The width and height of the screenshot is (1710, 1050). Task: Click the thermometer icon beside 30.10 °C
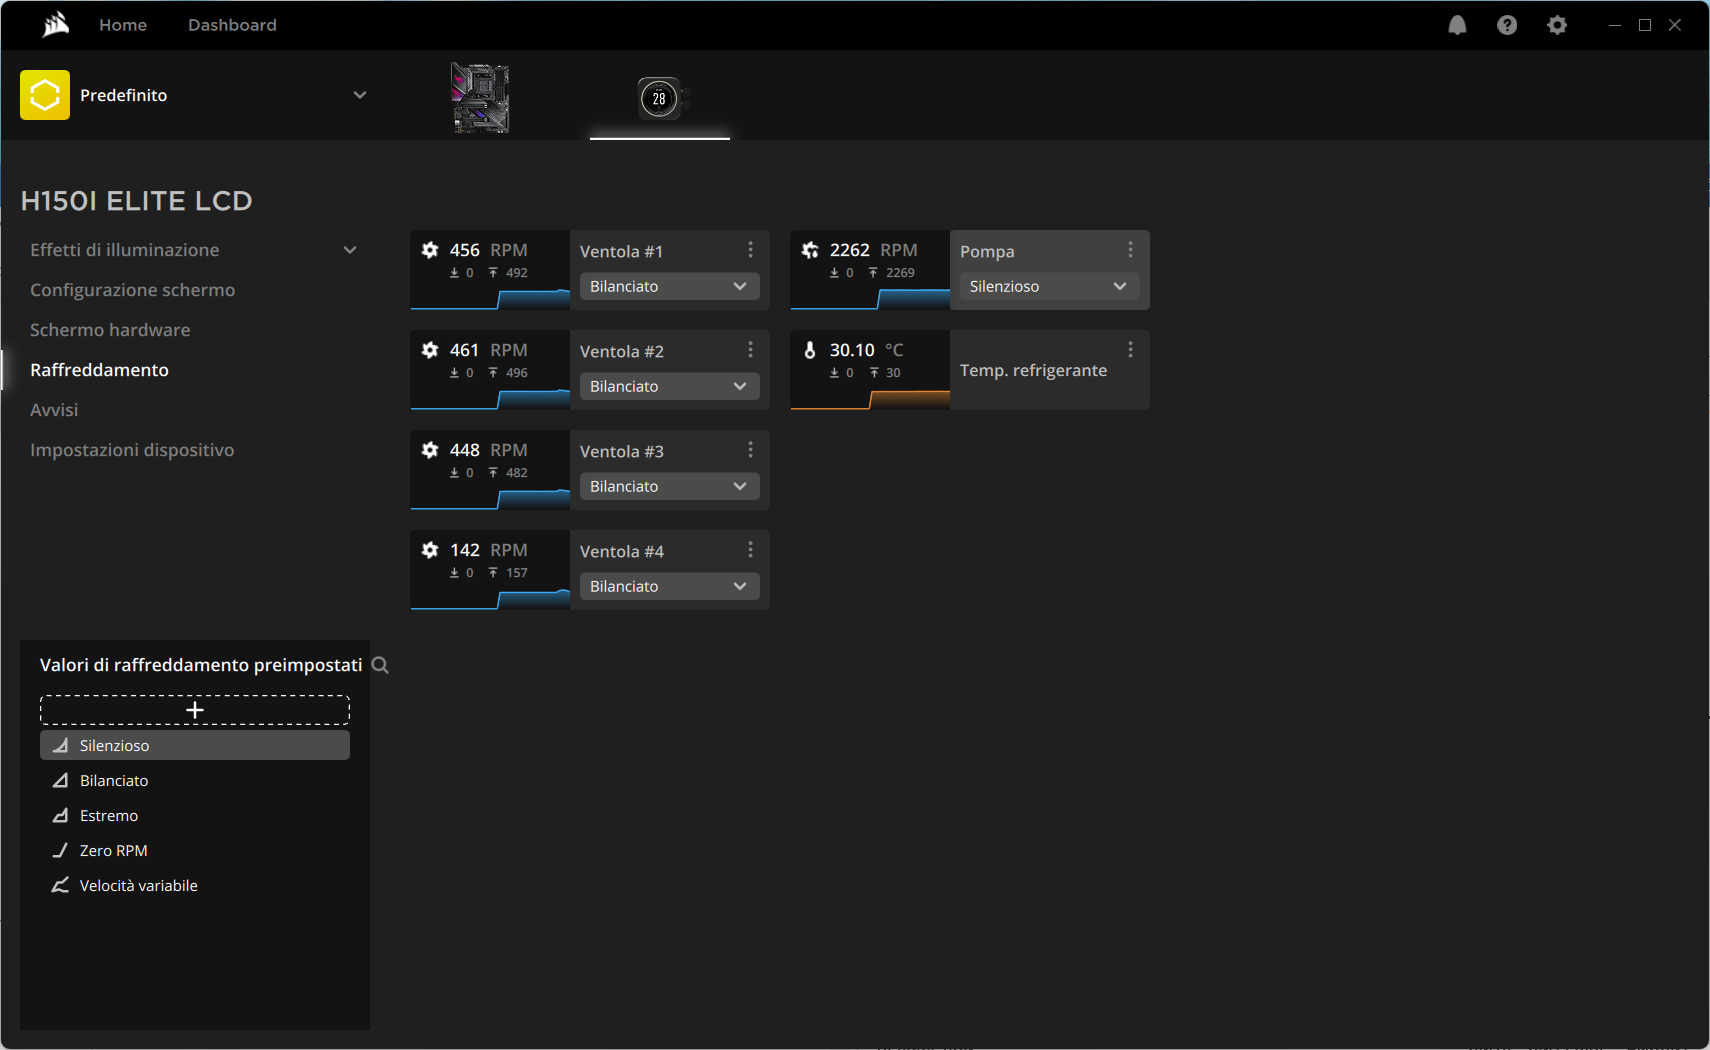810,350
